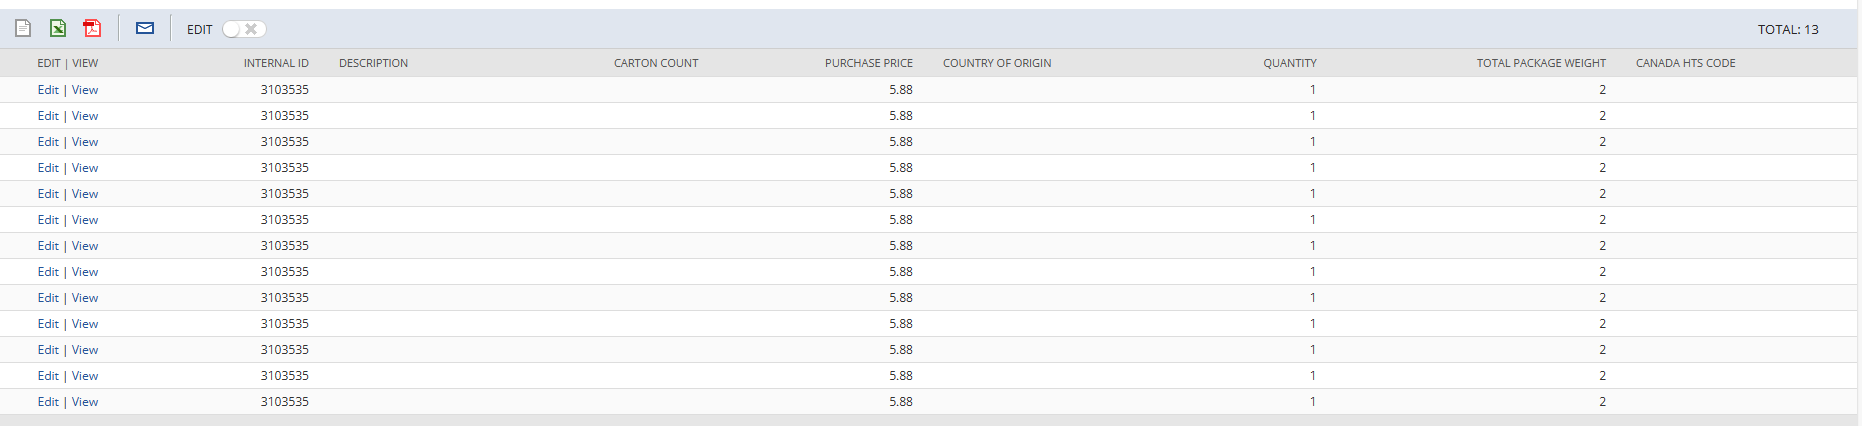Toggle the EDIT inline editing switch

click(244, 29)
